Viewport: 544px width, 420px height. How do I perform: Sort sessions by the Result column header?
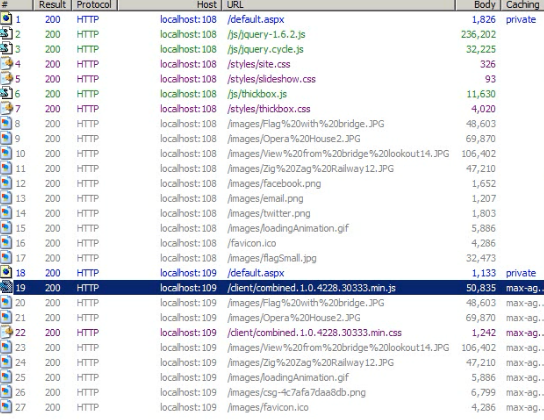point(52,5)
